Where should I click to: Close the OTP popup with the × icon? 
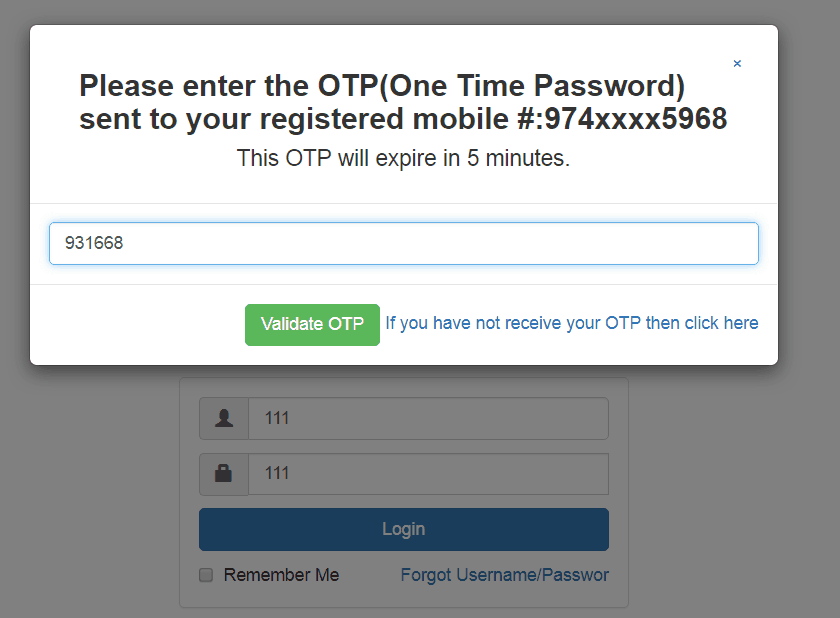point(737,63)
